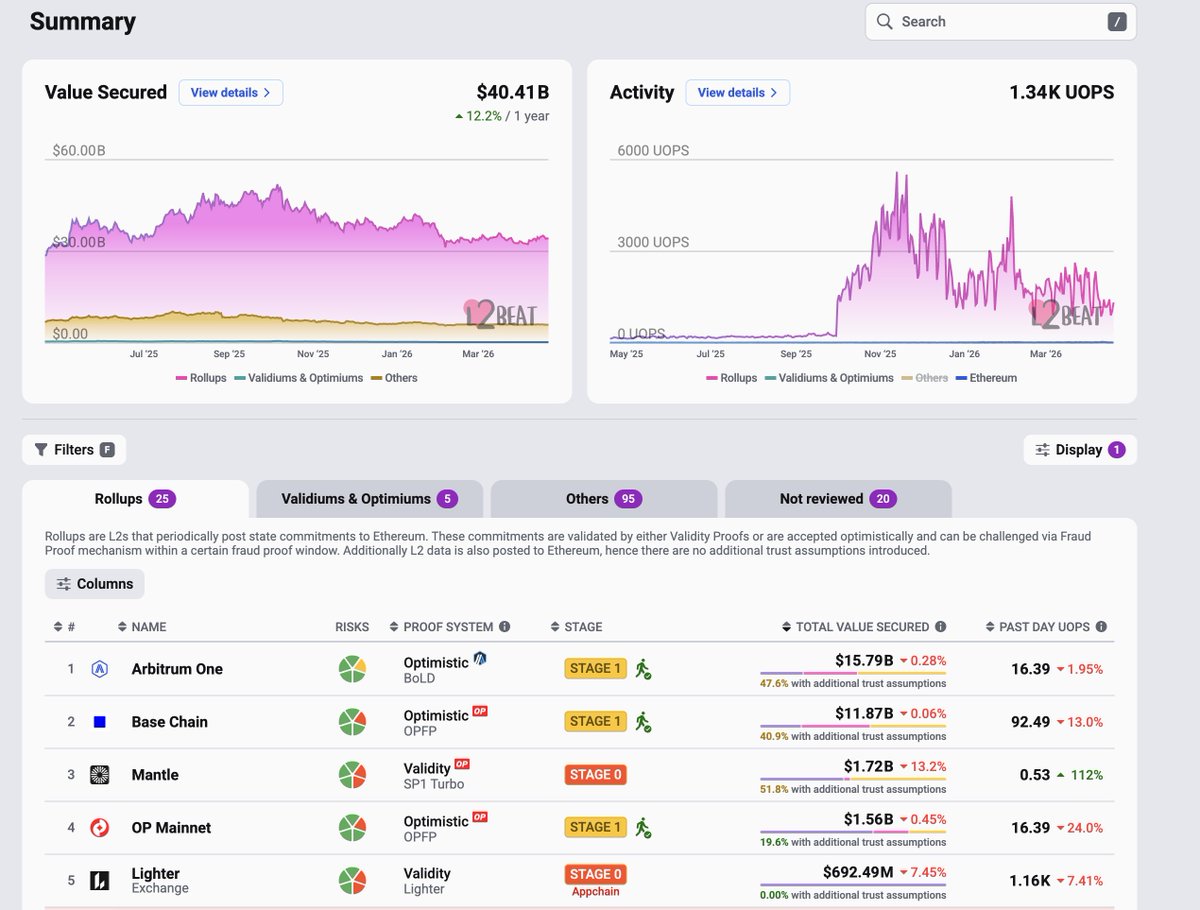
Task: Open the Filters button
Action: (74, 450)
